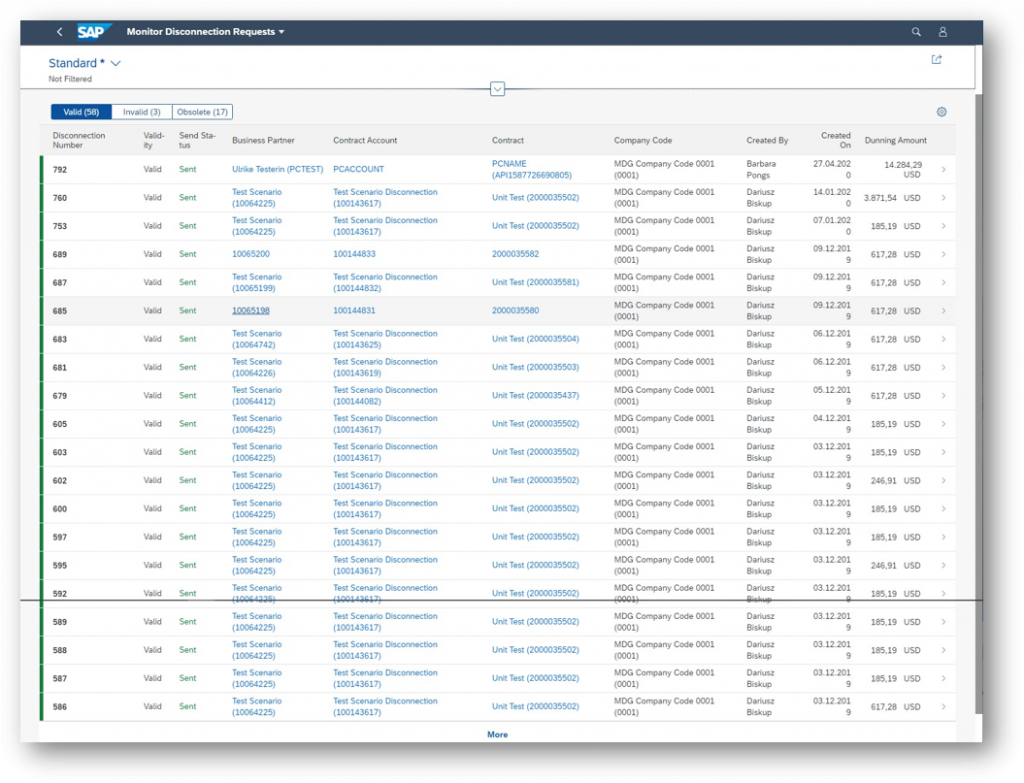Open row 760 details arrow
The width and height of the screenshot is (1024, 783).
click(944, 197)
